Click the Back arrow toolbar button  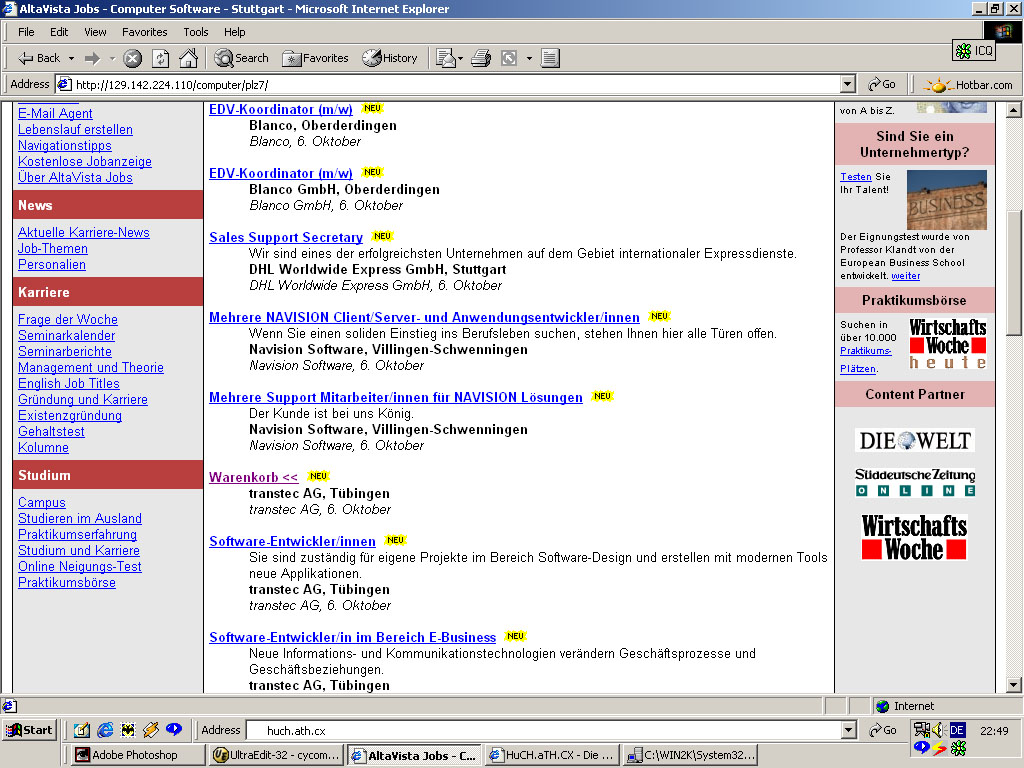39,58
